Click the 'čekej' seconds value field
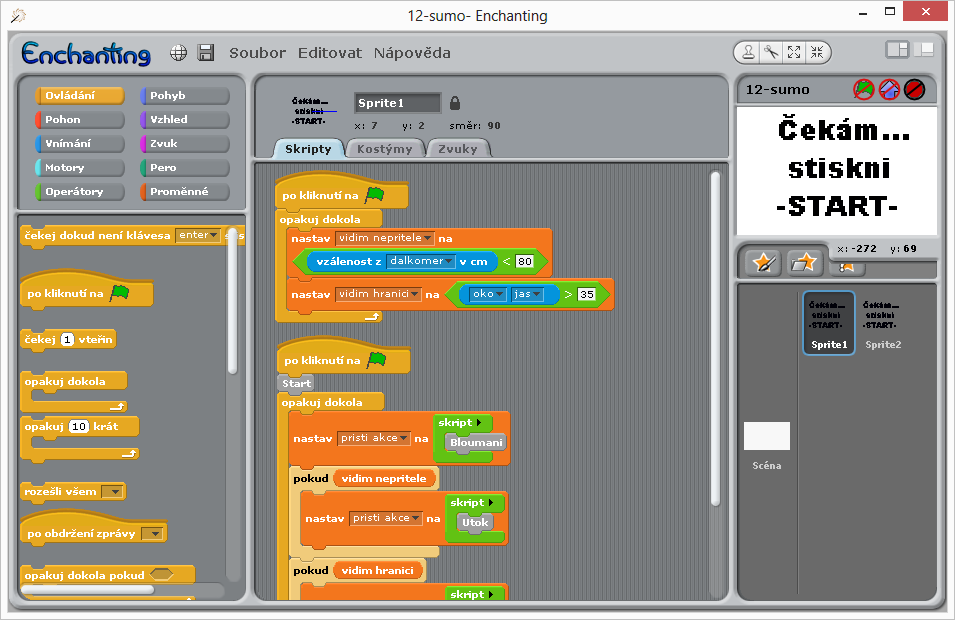Screen dimensions: 955x620 point(67,339)
